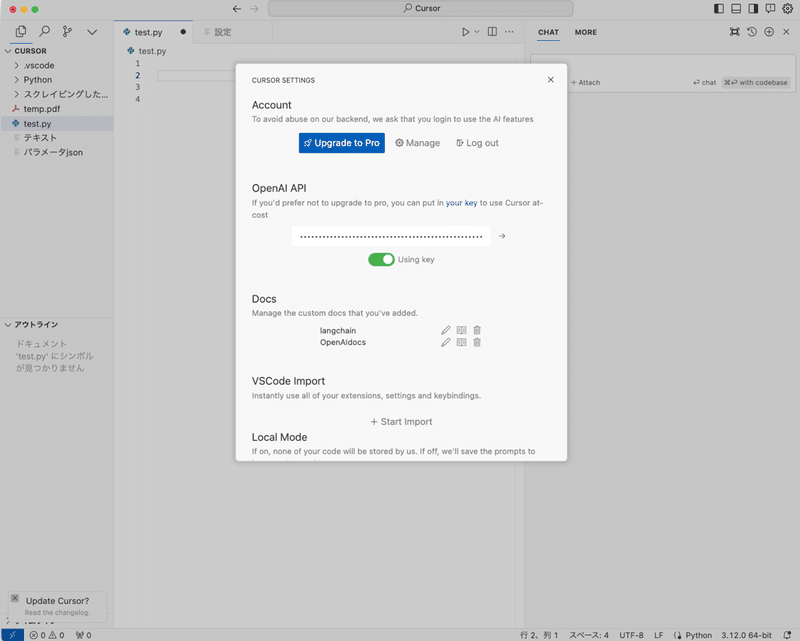Open the Explorer files icon
This screenshot has height=641, width=800.
(21, 32)
